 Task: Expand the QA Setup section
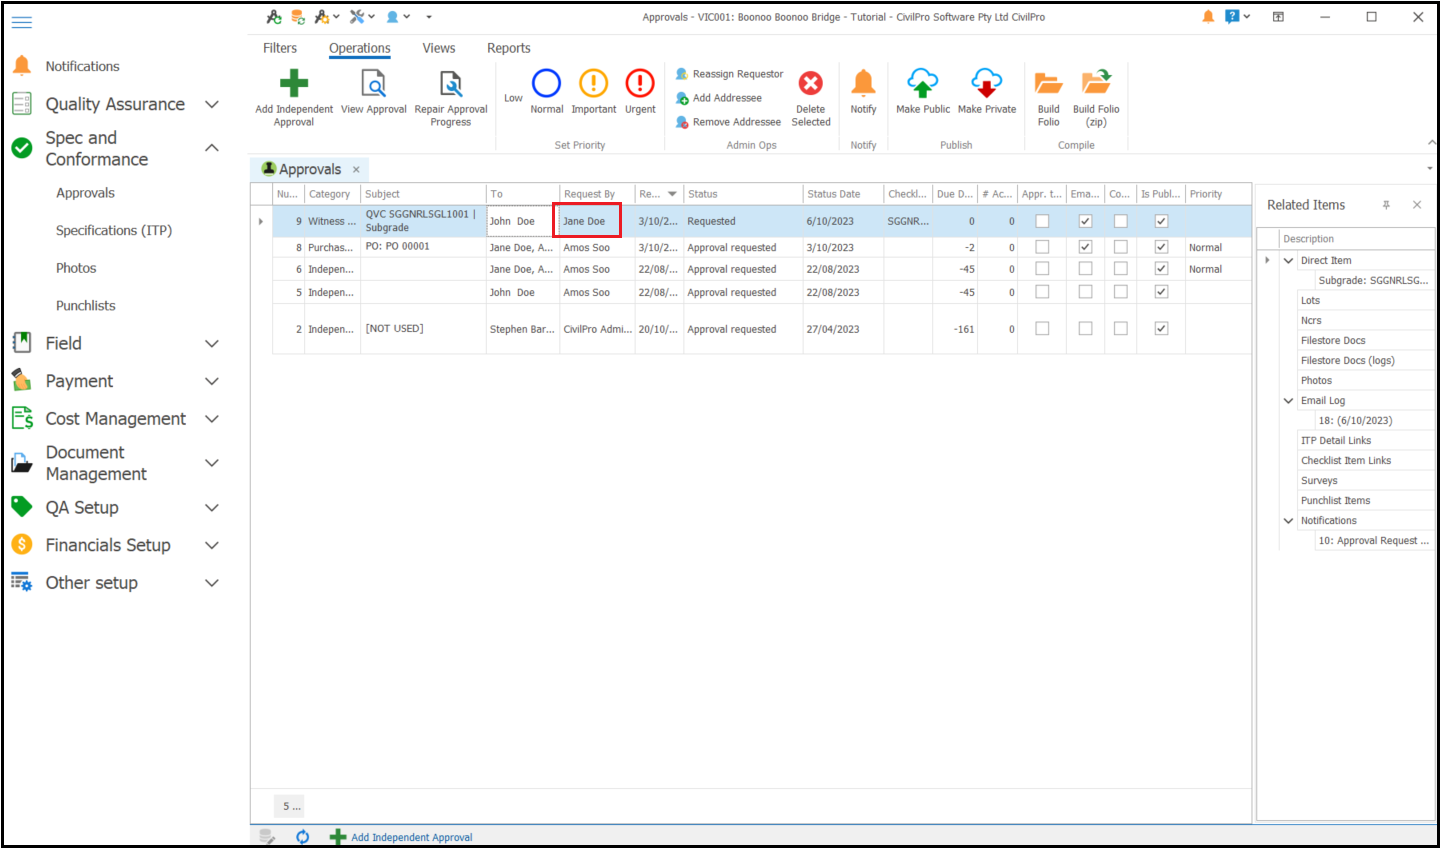click(211, 508)
